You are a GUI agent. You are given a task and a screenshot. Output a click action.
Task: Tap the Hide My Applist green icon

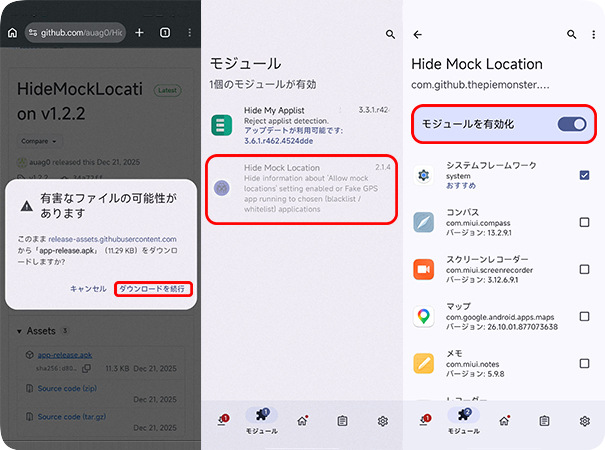[221, 125]
